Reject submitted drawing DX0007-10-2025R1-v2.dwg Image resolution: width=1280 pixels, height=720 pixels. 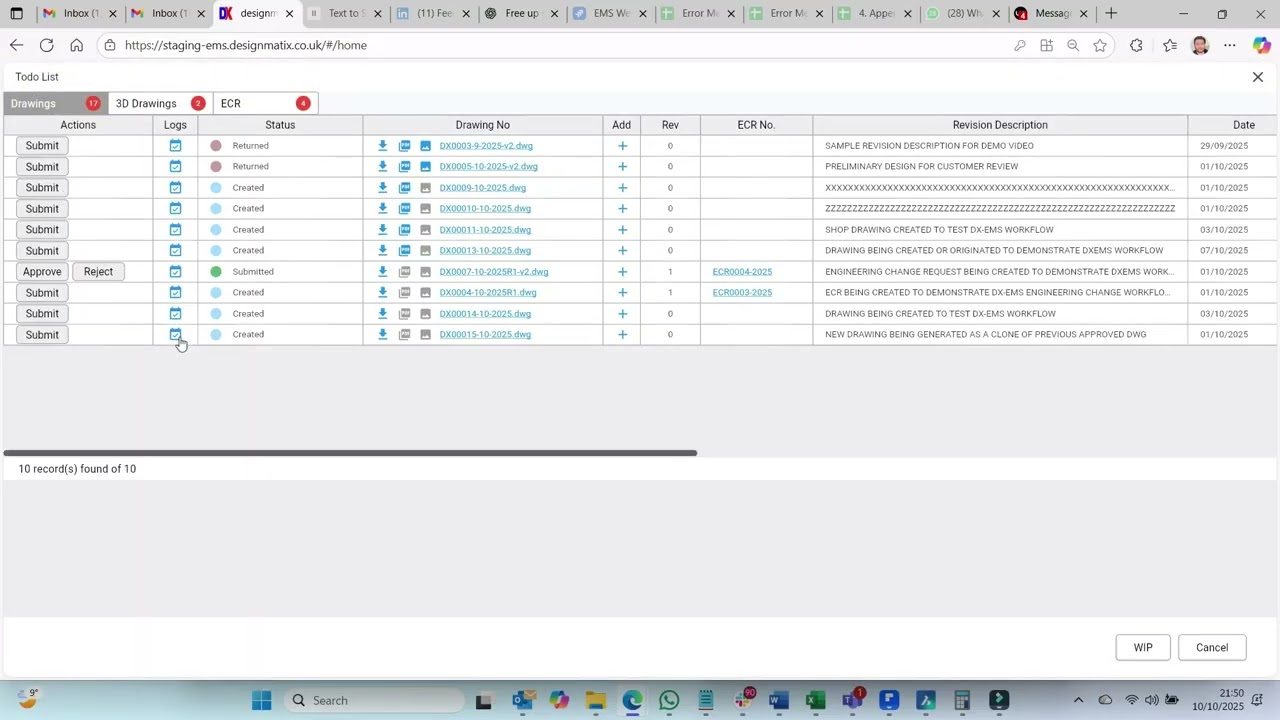[98, 272]
